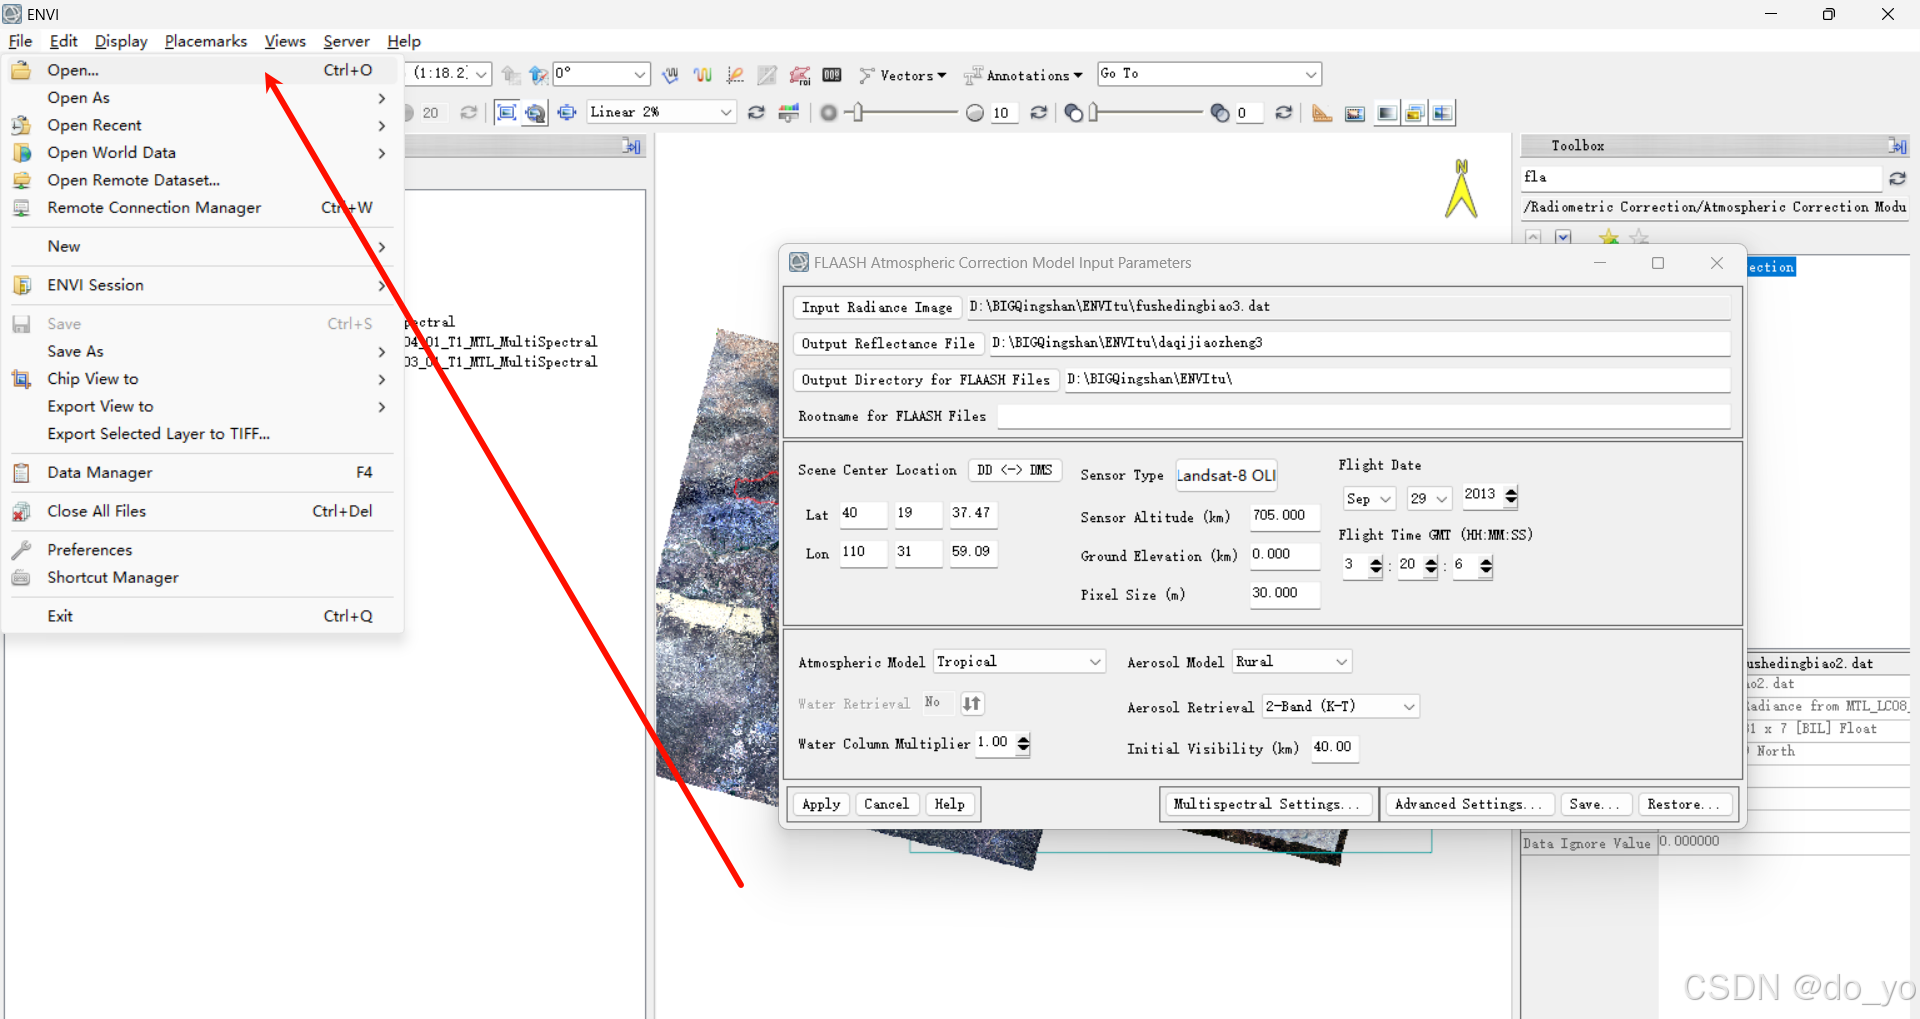Viewport: 1920px width, 1019px height.
Task: Collapse all Toolbox folders arrow icon
Action: pos(1533,237)
